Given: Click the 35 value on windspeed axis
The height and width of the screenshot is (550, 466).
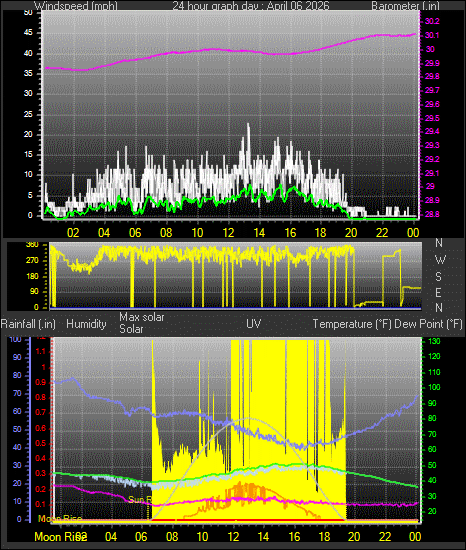Looking at the screenshot, I should pyautogui.click(x=28, y=73).
